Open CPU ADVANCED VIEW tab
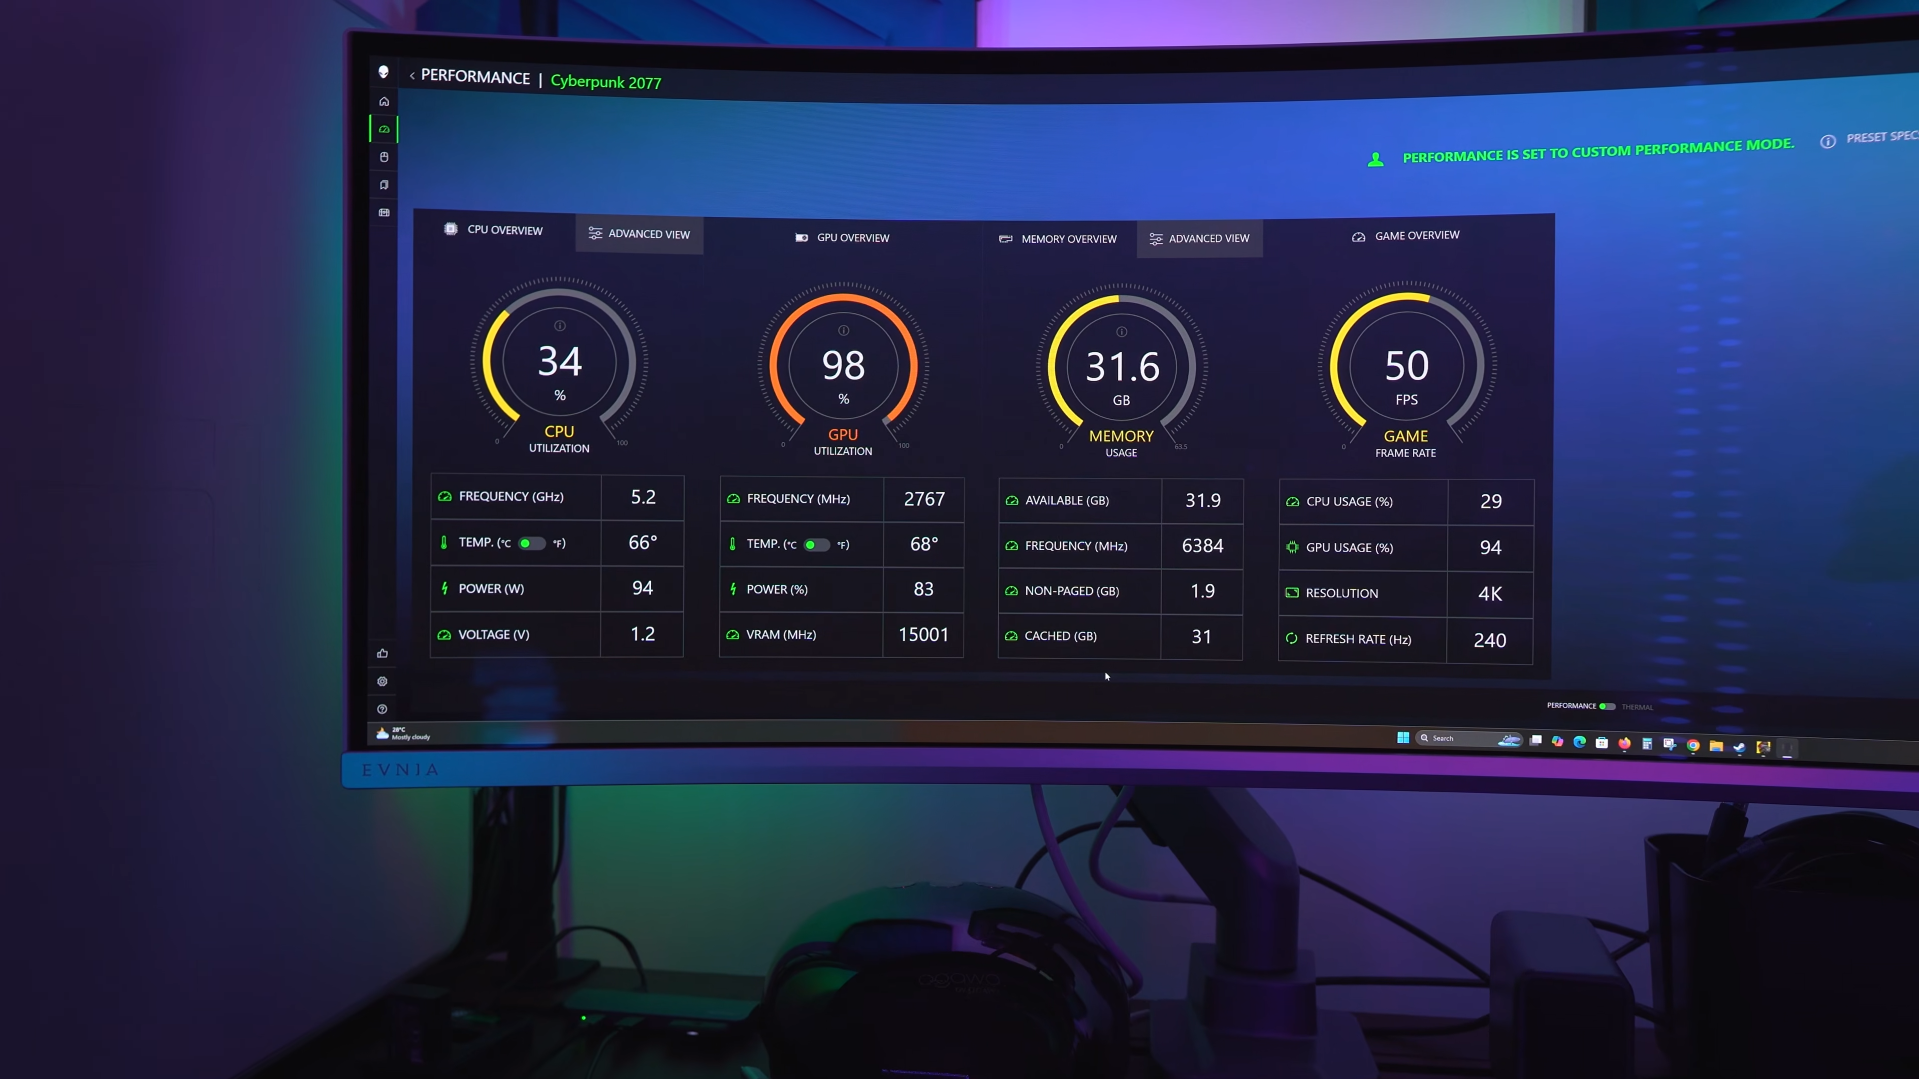The image size is (1919, 1079). pyautogui.click(x=639, y=234)
